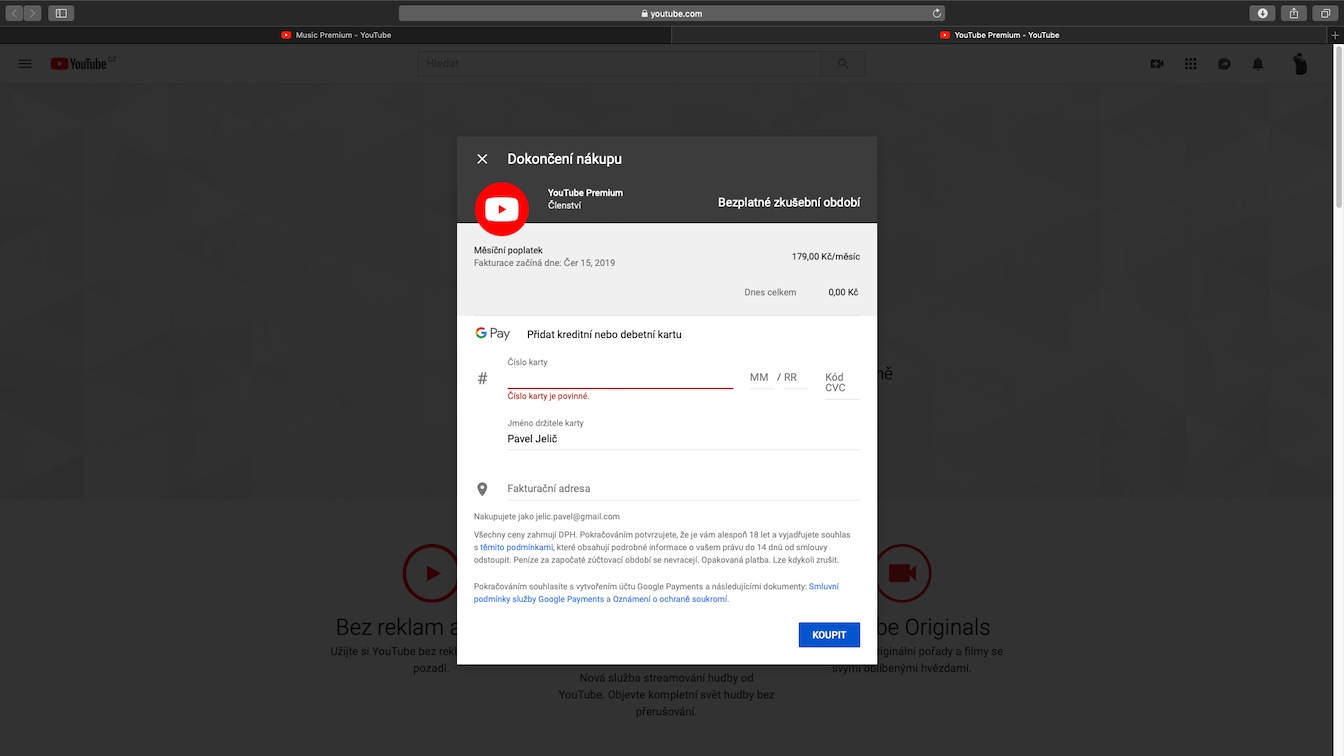Screen dimensions: 1344x756
Task: Open the messages icon in YouTube header
Action: point(1224,64)
